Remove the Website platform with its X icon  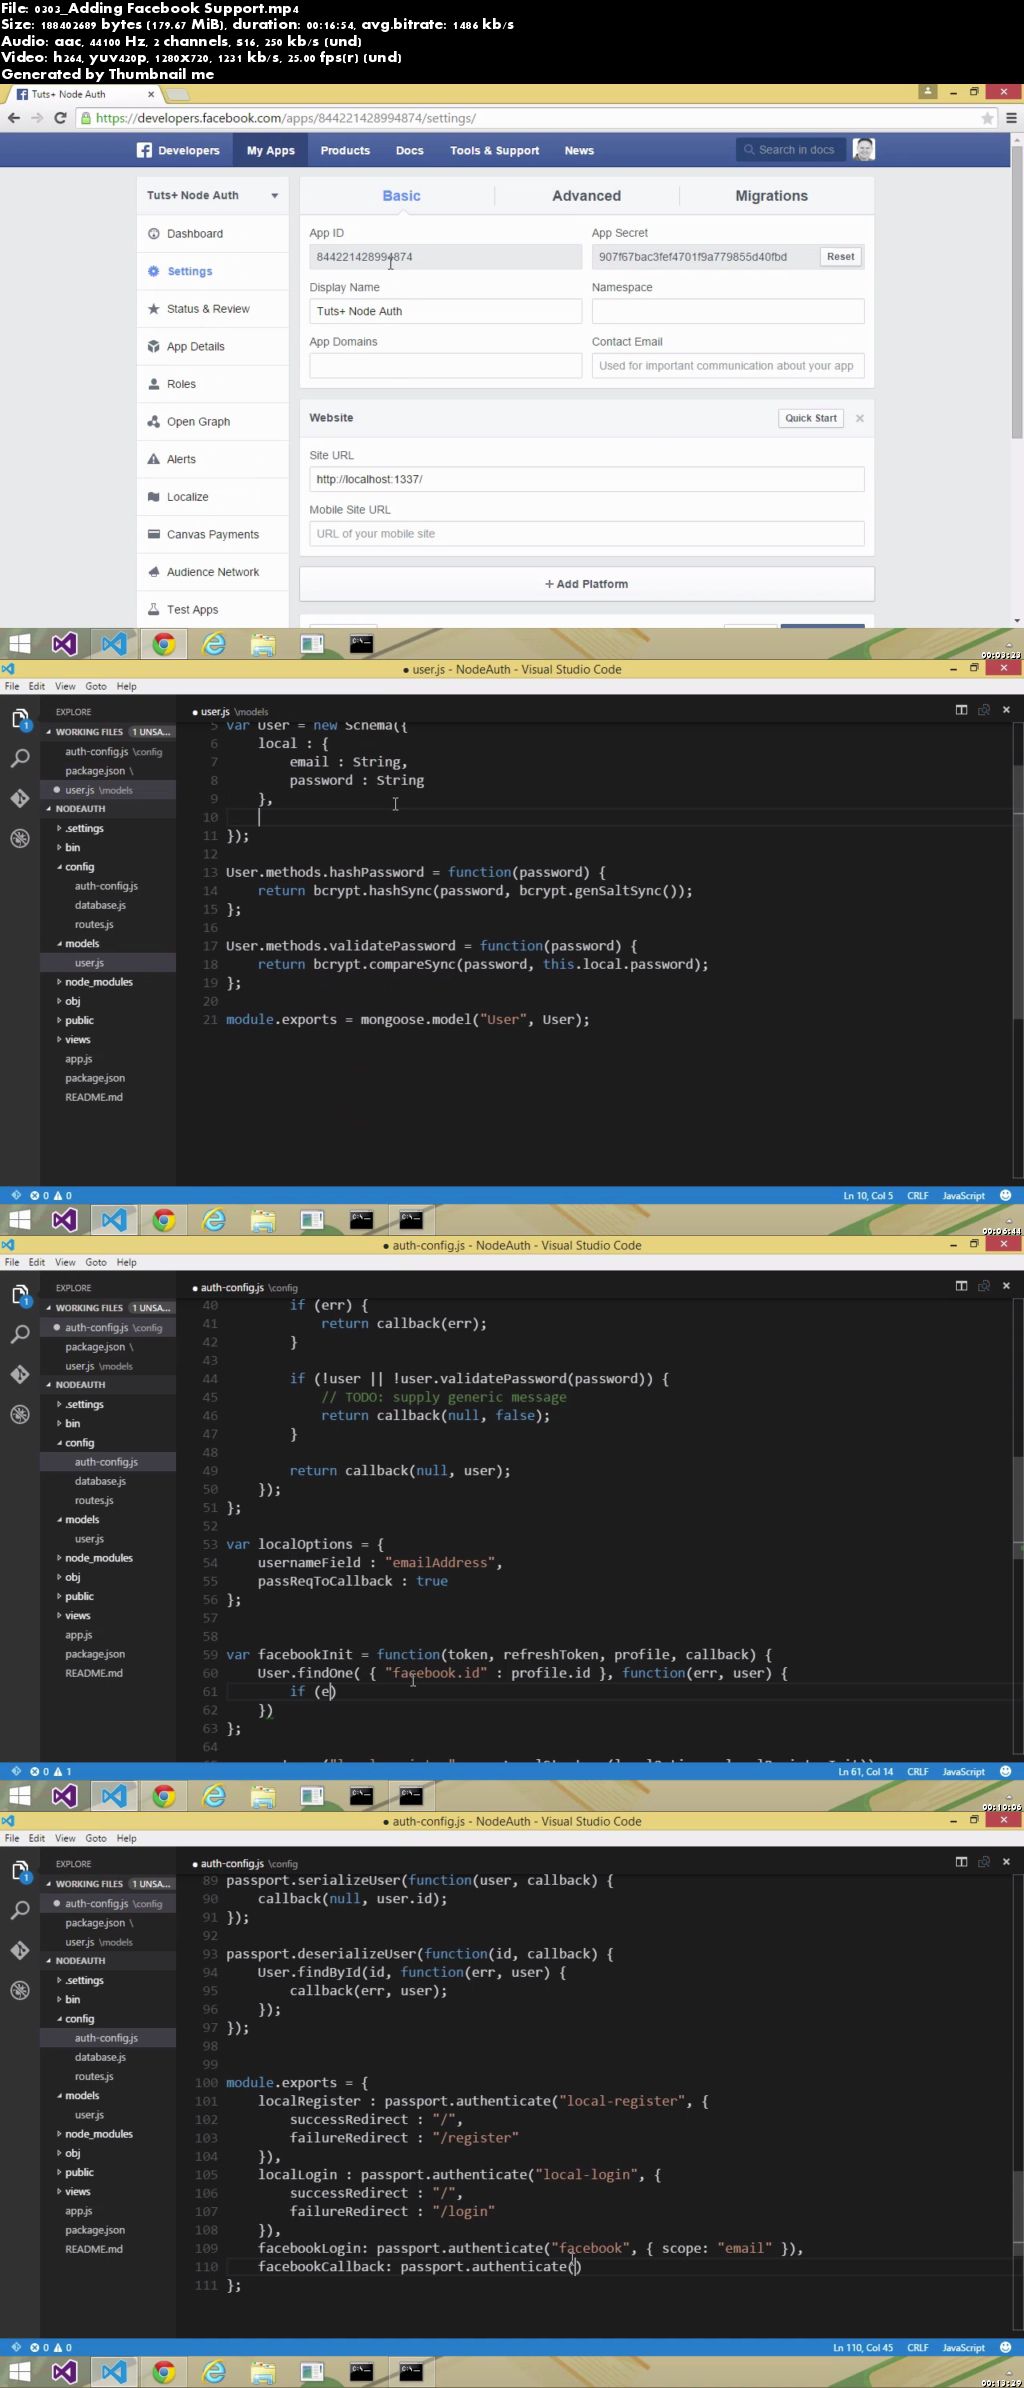(x=860, y=418)
